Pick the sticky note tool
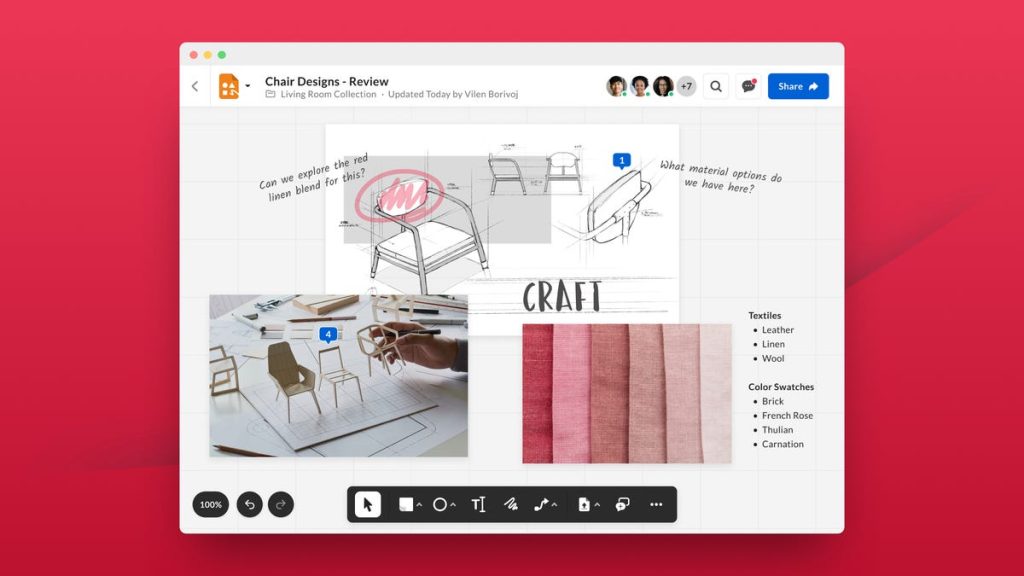 coord(405,505)
